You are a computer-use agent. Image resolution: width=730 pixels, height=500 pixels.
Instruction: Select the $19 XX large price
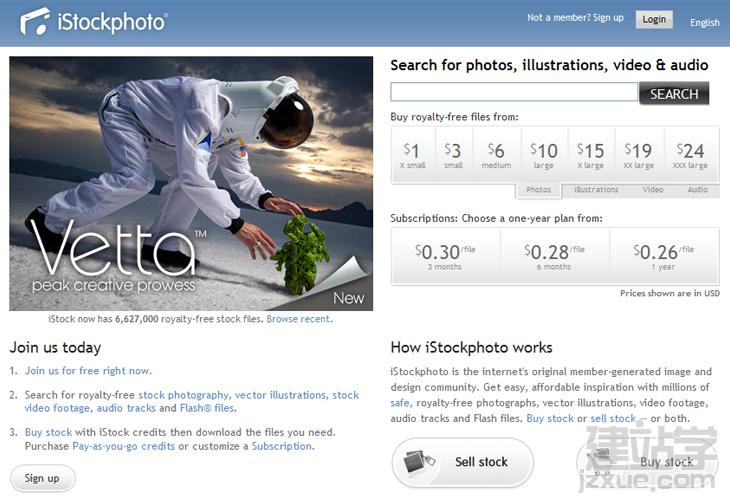pyautogui.click(x=639, y=155)
